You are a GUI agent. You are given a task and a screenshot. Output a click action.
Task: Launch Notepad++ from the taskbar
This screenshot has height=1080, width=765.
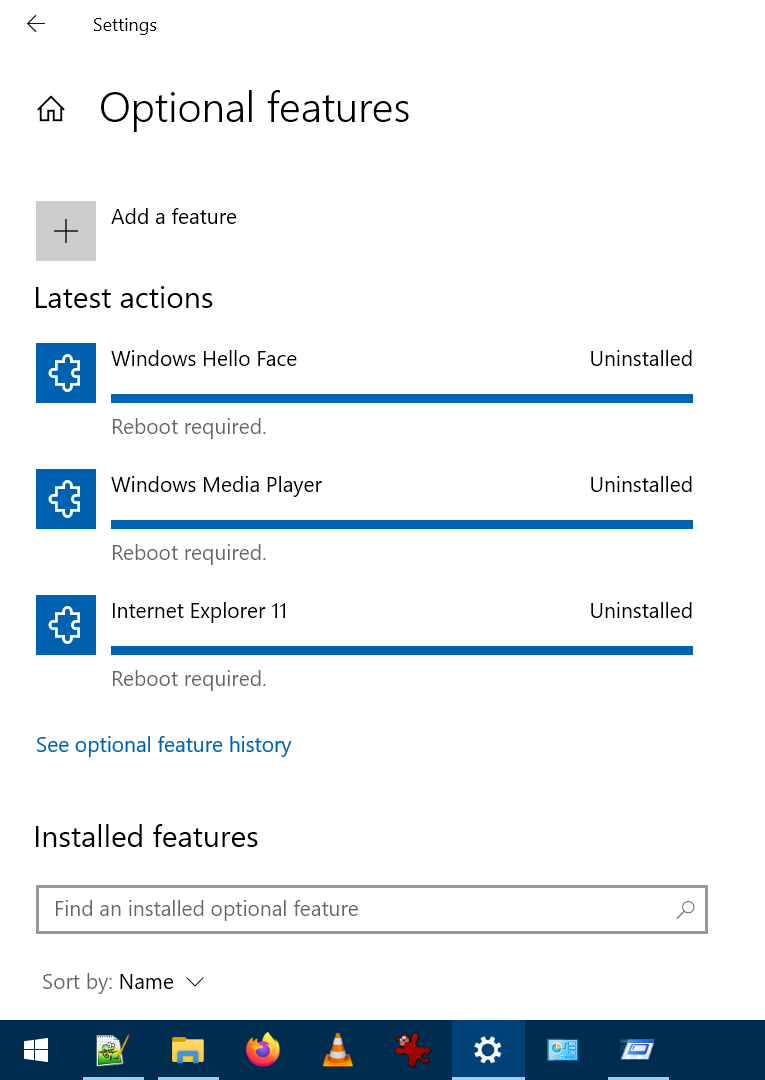[x=113, y=1050]
